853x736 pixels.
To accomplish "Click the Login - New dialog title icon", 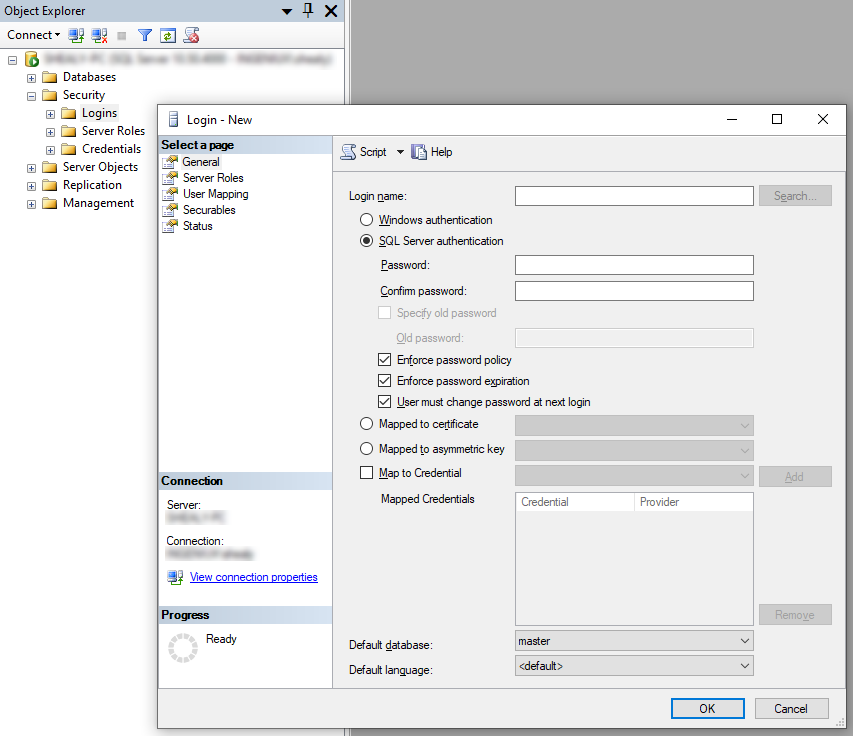I will (x=174, y=120).
